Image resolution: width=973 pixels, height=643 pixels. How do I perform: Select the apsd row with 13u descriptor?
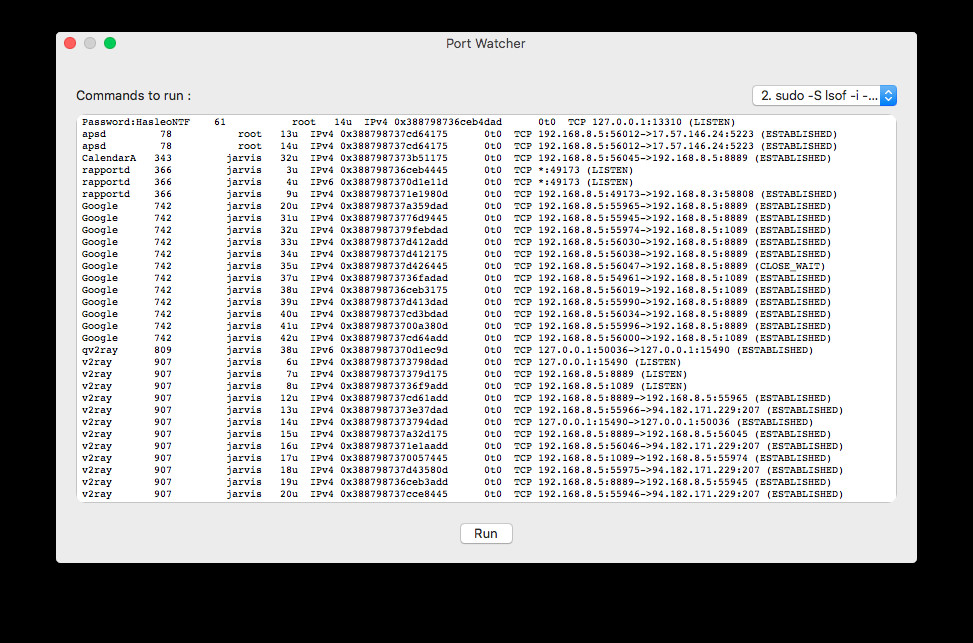point(459,134)
